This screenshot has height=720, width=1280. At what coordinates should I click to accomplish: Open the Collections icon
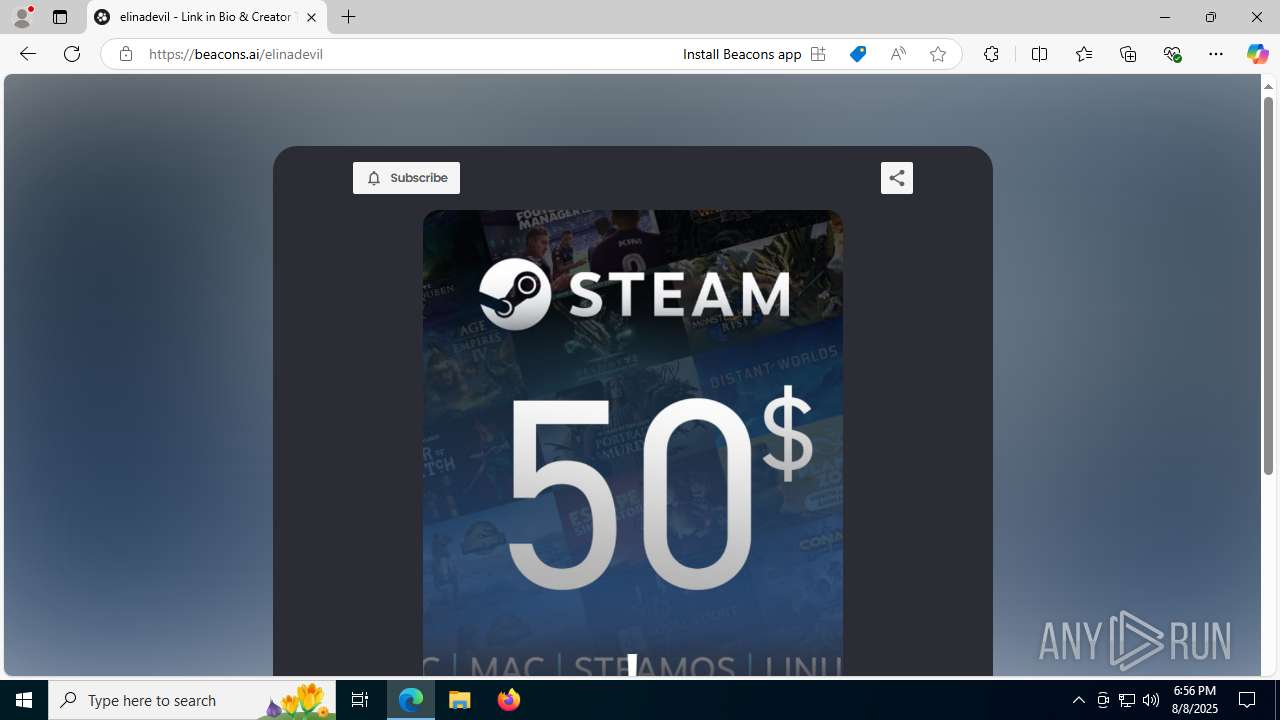(1128, 54)
